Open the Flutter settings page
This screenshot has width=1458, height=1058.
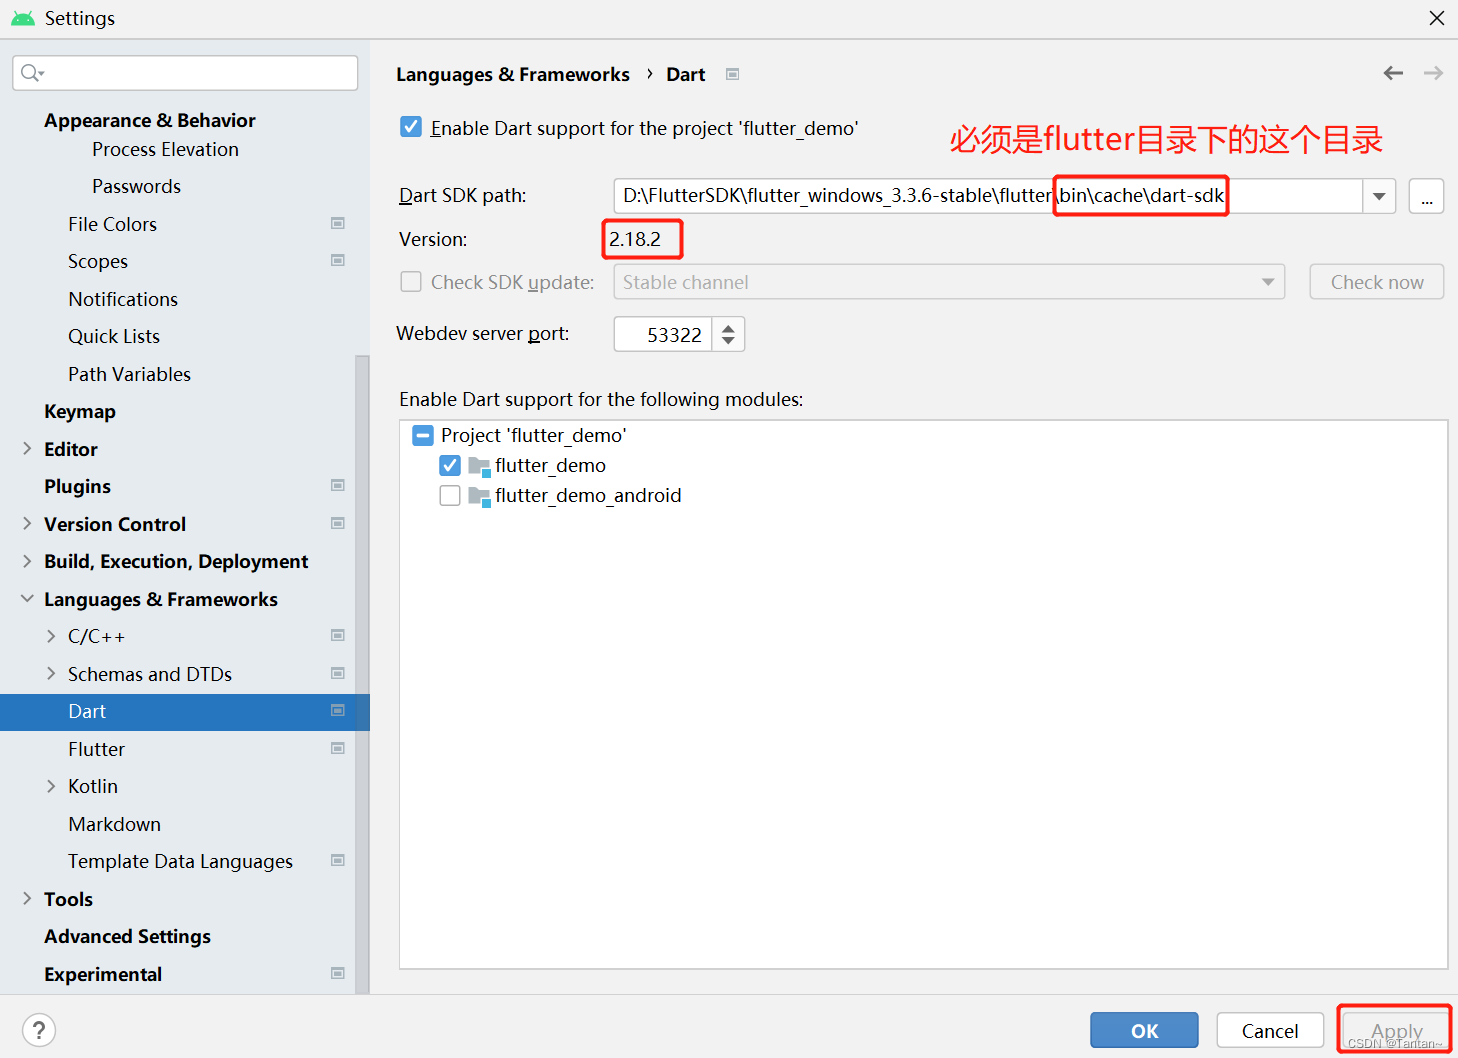click(97, 749)
